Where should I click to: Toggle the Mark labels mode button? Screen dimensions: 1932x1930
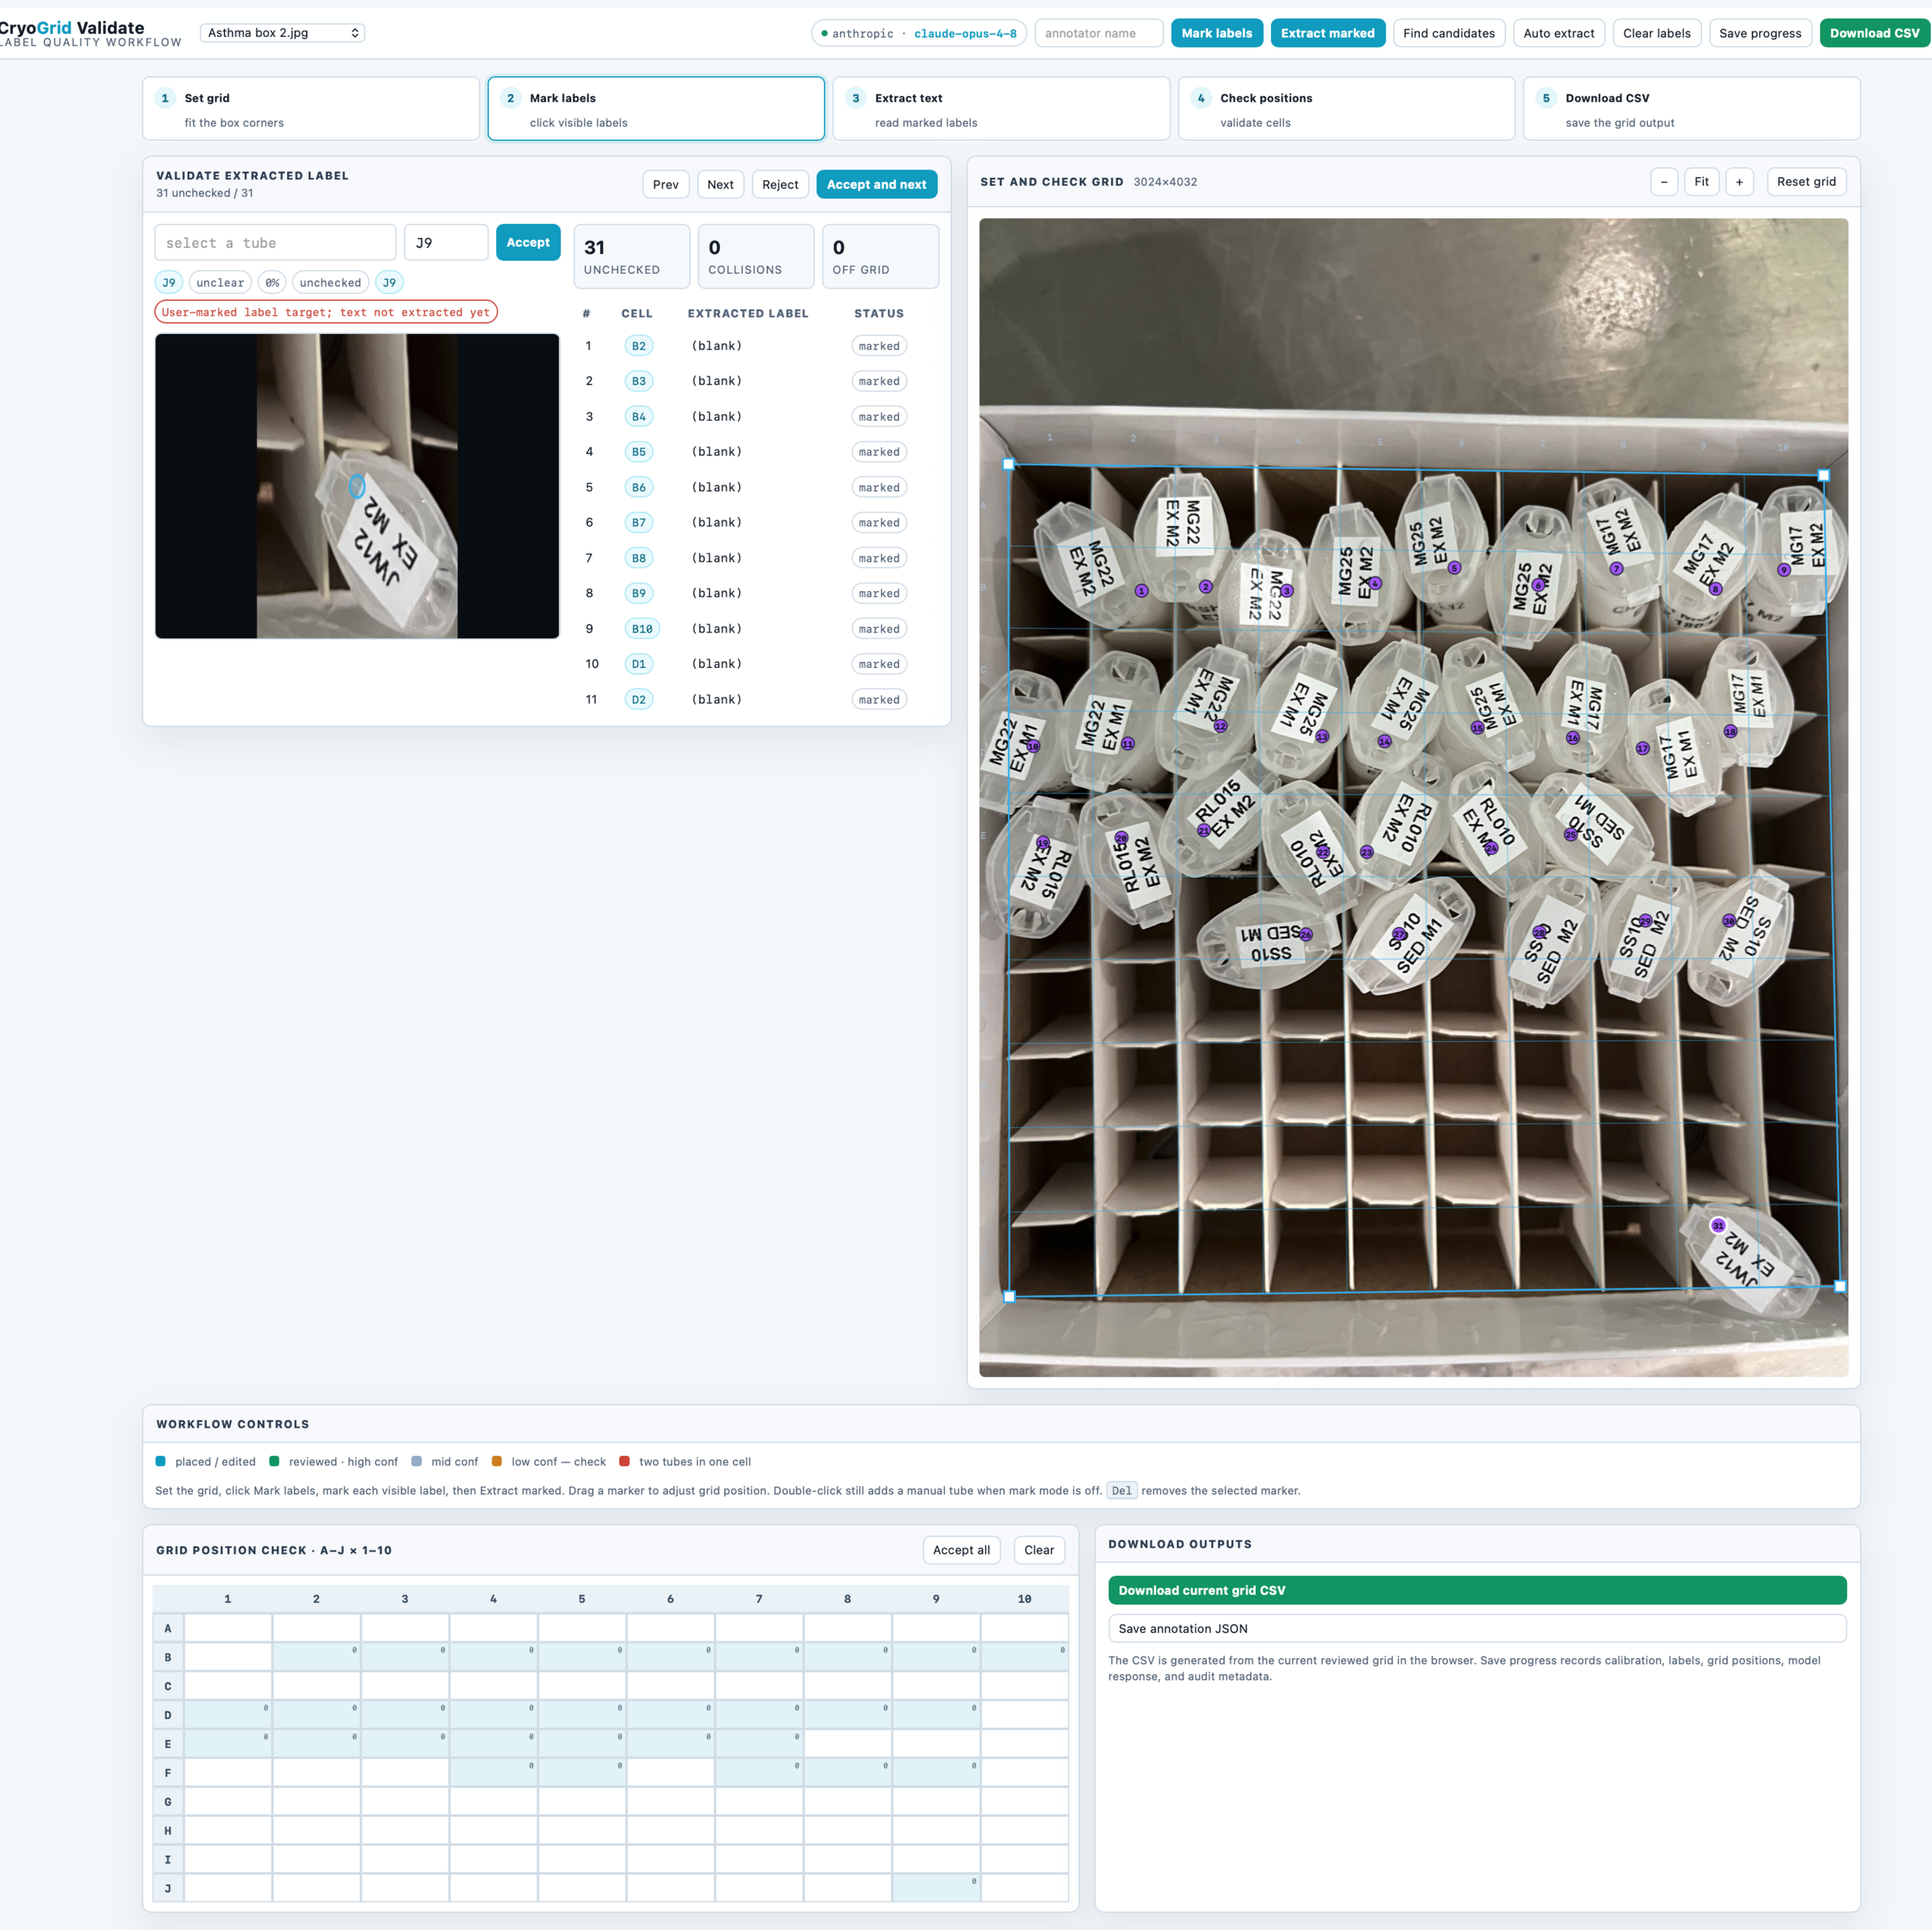click(1216, 33)
